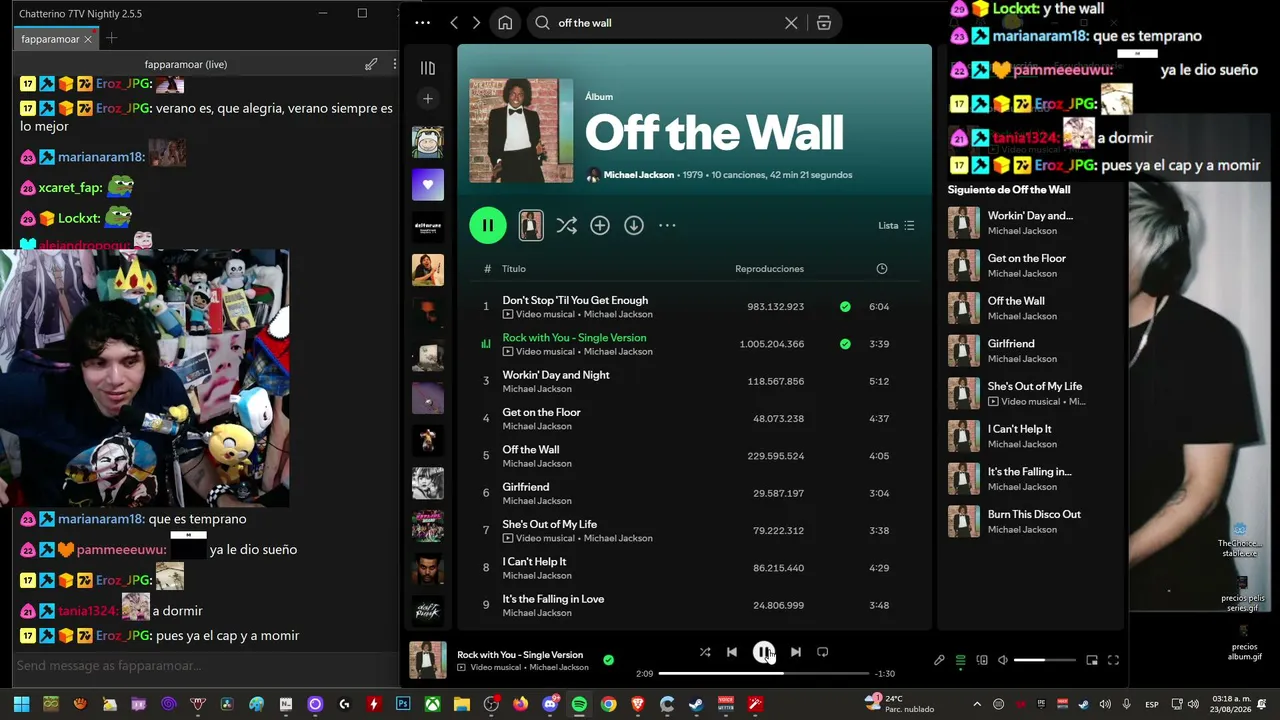This screenshot has width=1280, height=720.
Task: Open the Windows Start menu
Action: tap(21, 704)
